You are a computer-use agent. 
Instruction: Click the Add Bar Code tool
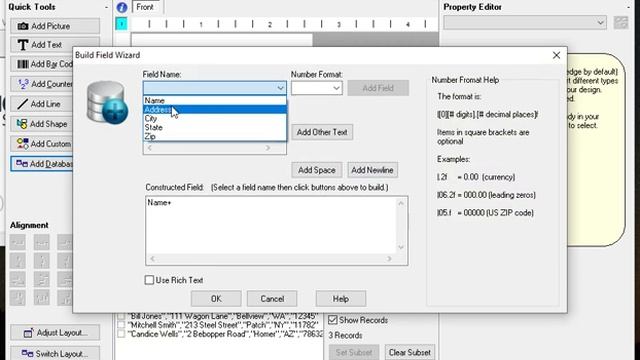tap(42, 64)
